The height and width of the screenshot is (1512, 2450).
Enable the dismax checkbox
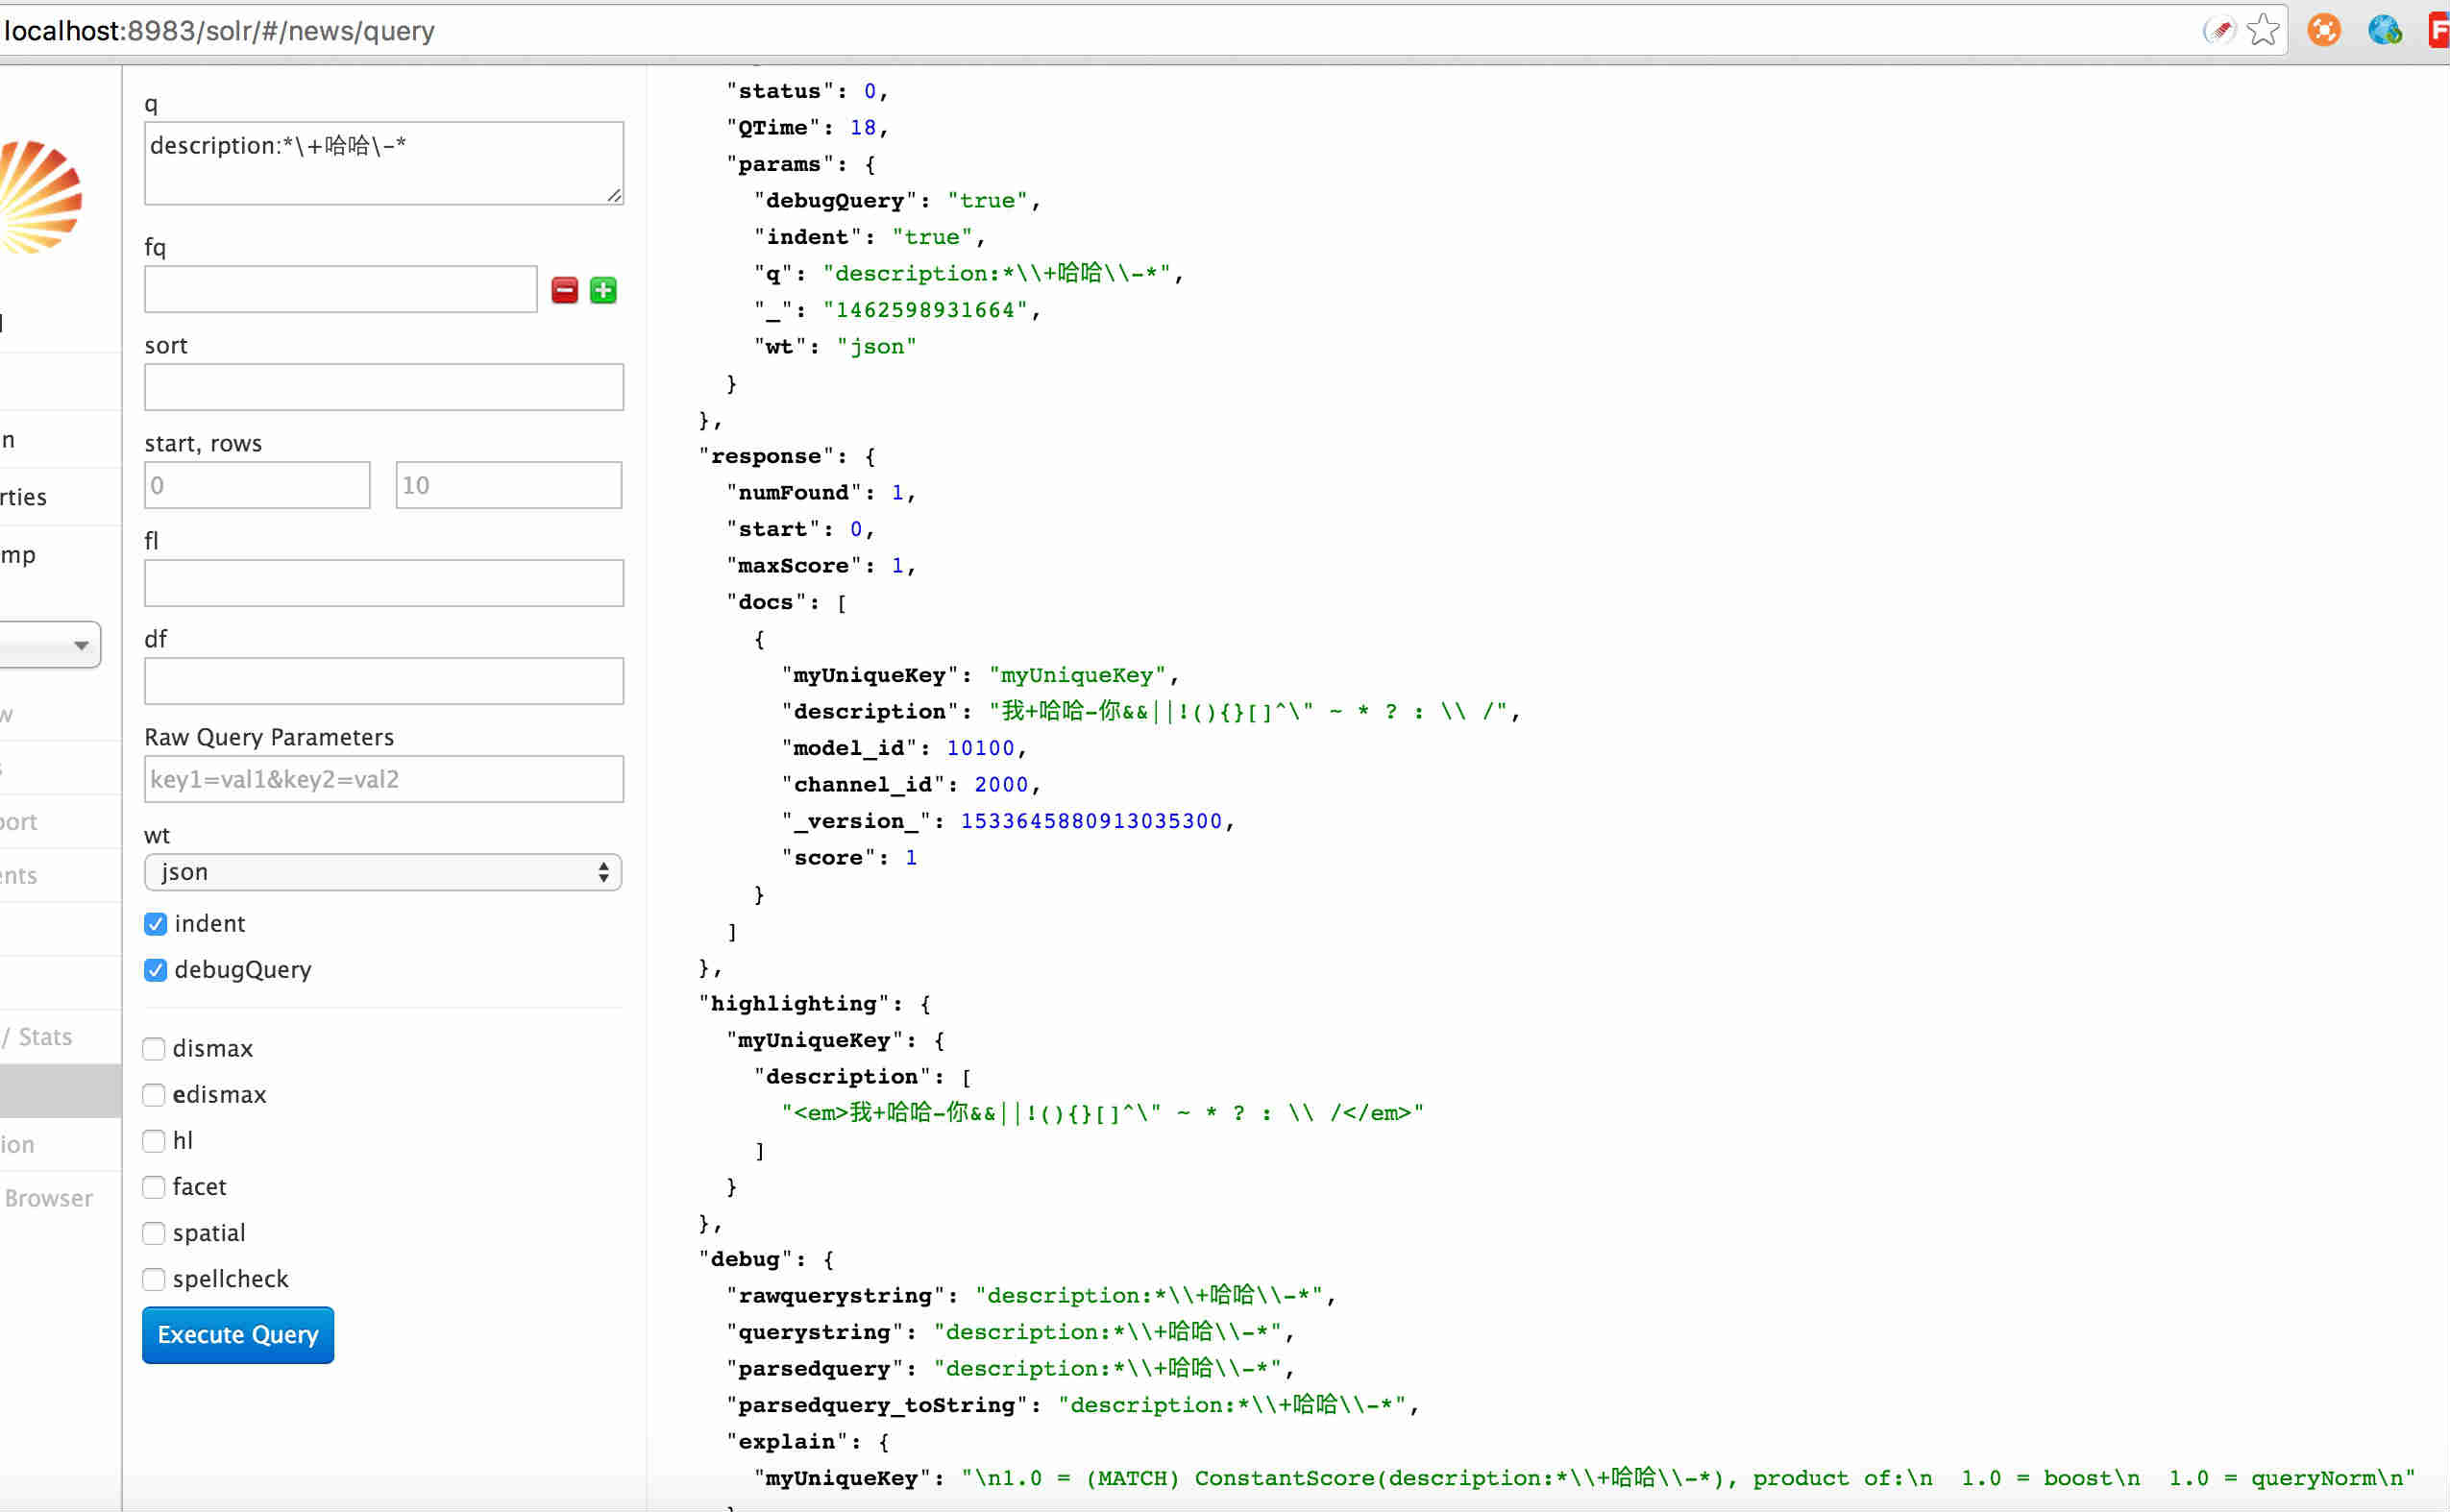pyautogui.click(x=153, y=1048)
